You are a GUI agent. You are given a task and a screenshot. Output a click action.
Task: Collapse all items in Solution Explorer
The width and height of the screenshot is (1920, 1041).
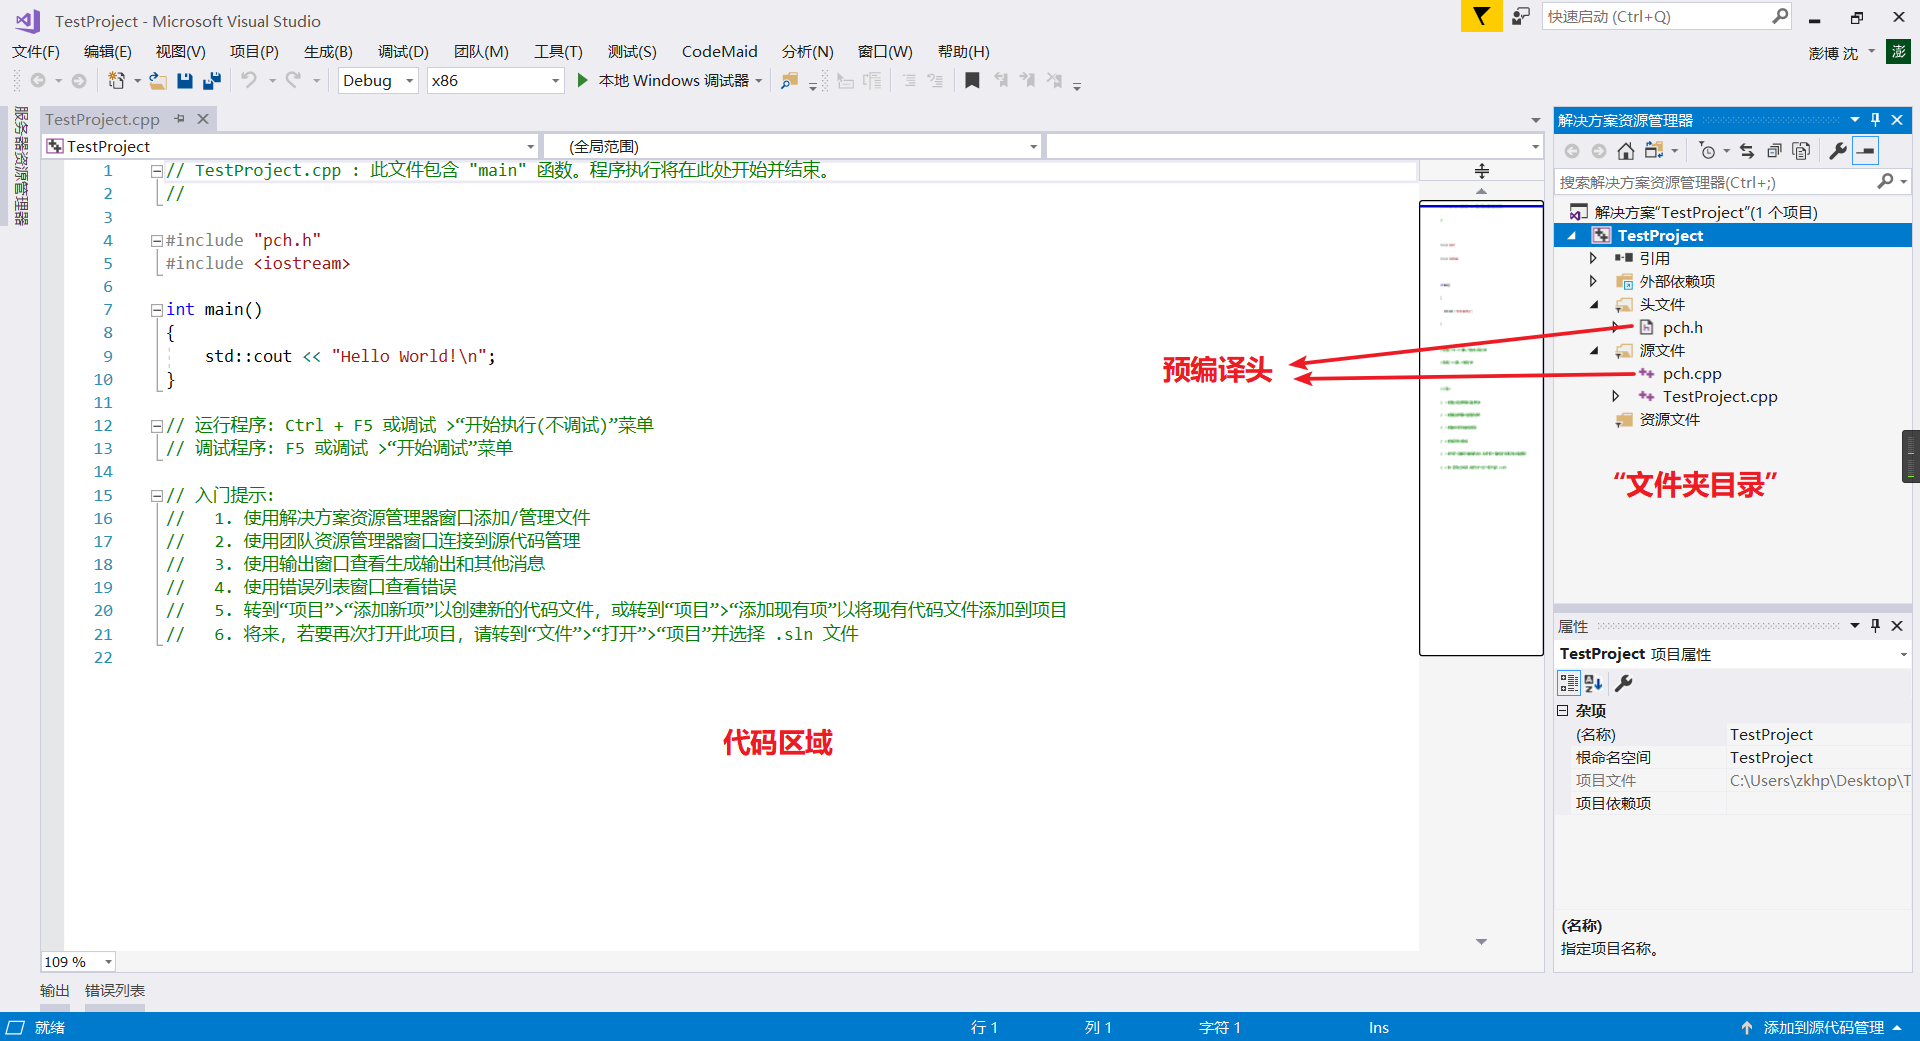click(1774, 150)
